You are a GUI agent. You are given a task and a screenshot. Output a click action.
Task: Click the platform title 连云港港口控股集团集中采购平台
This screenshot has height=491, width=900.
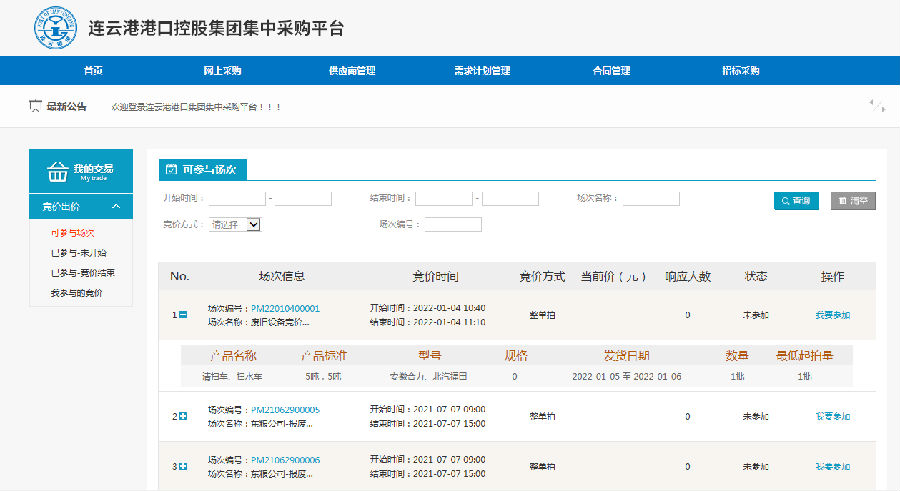point(216,28)
